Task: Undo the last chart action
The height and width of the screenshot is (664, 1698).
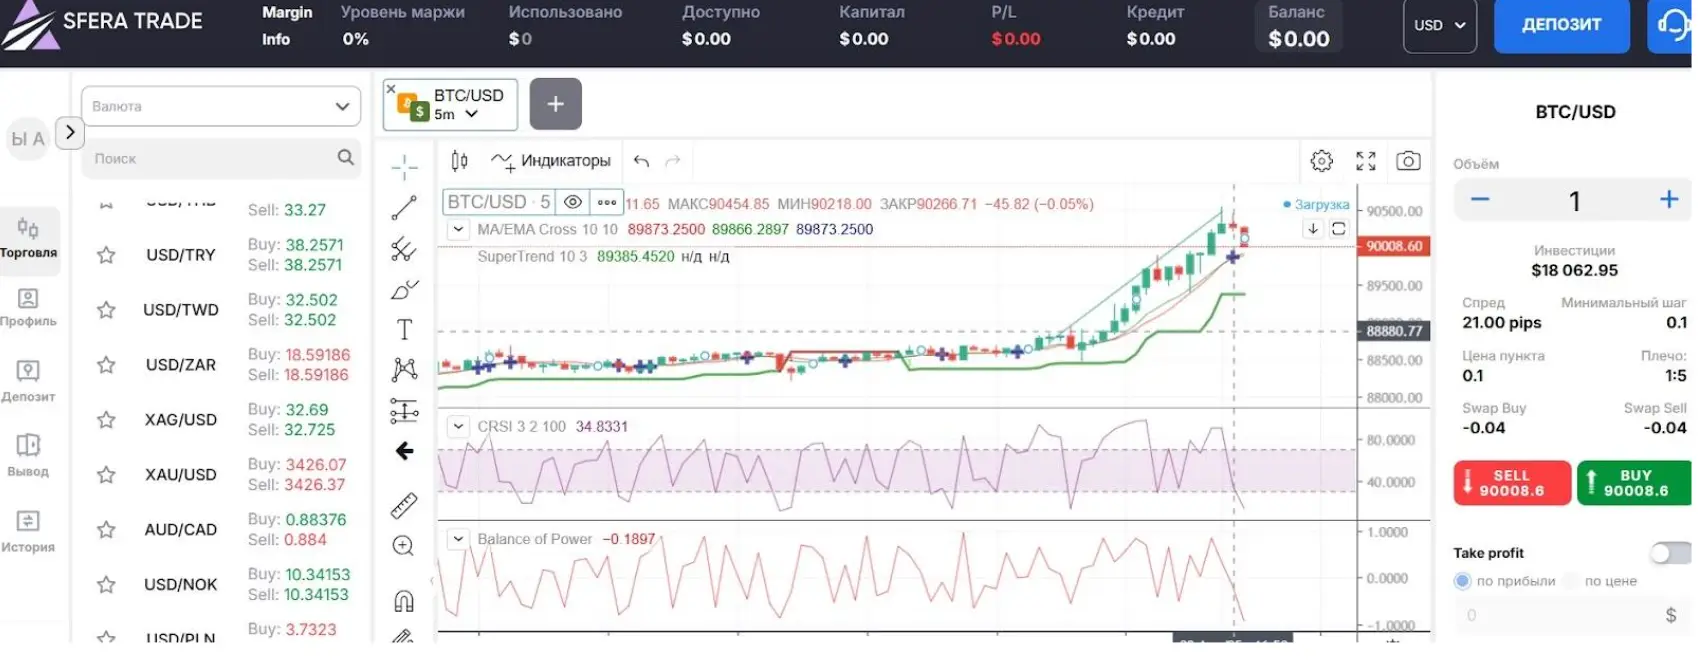Action: 642,161
